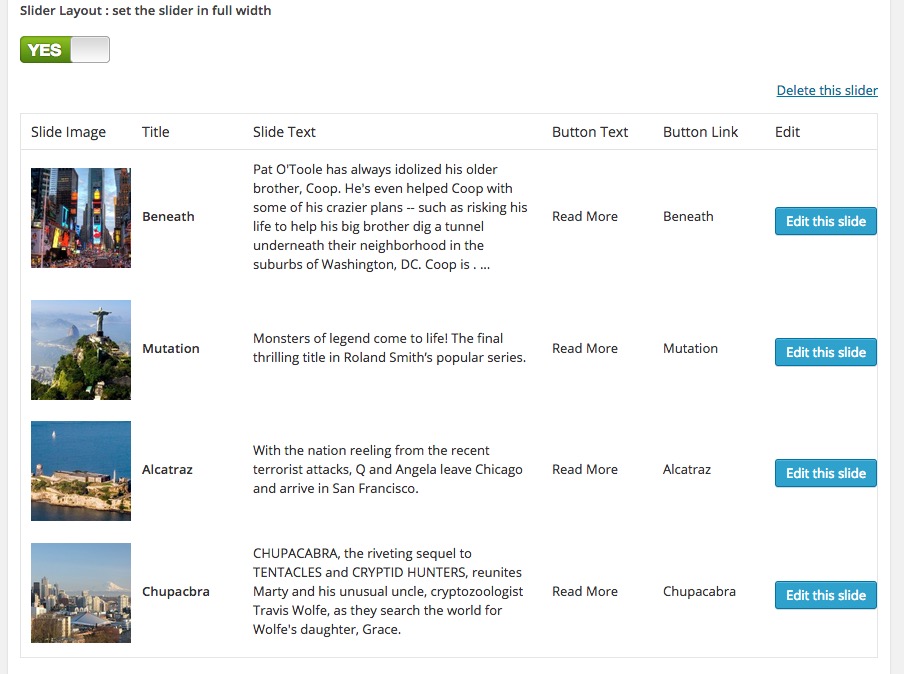Click the Slide Image column header

point(68,132)
